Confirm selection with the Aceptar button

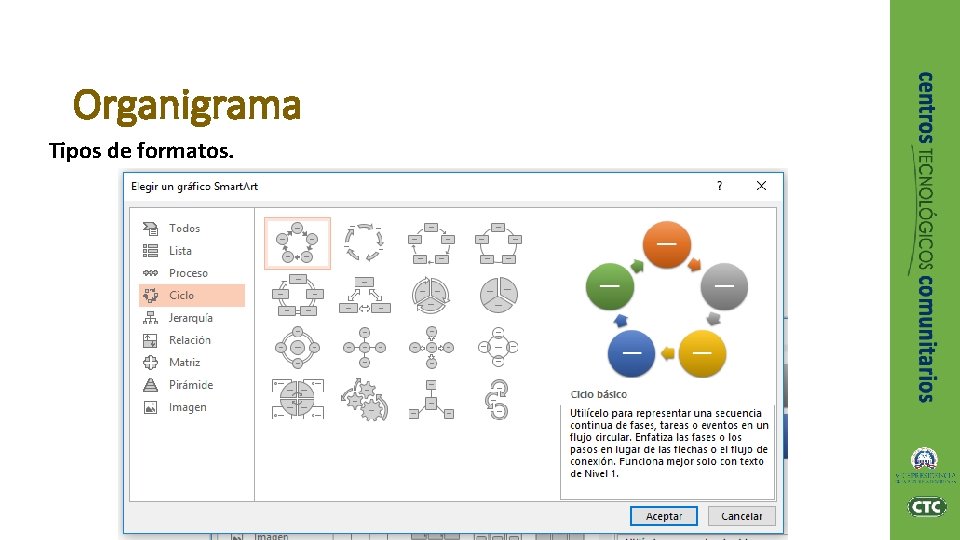click(664, 516)
